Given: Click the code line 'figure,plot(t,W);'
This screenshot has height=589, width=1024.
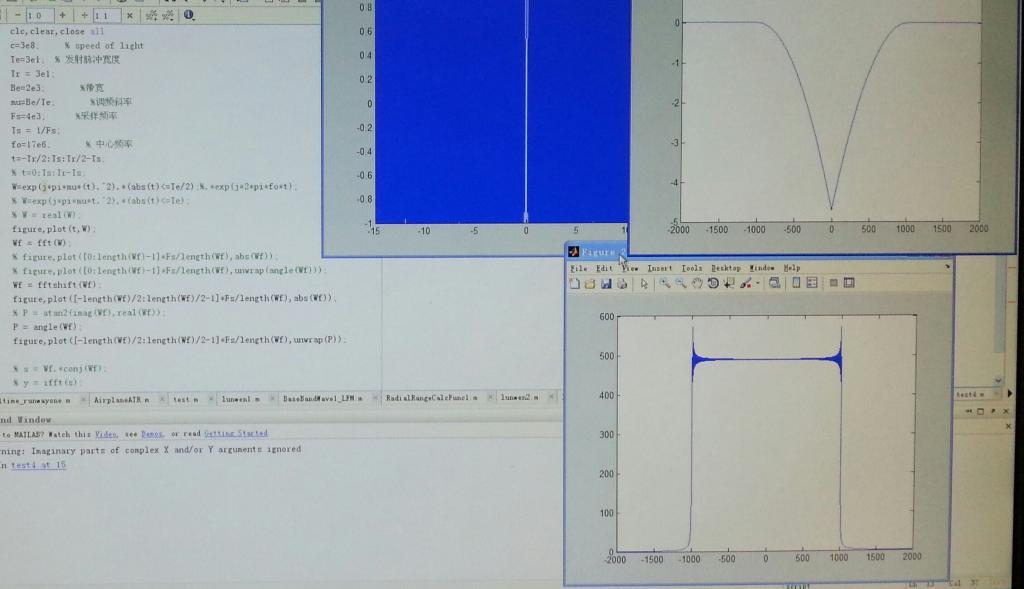Looking at the screenshot, I should click(54, 229).
